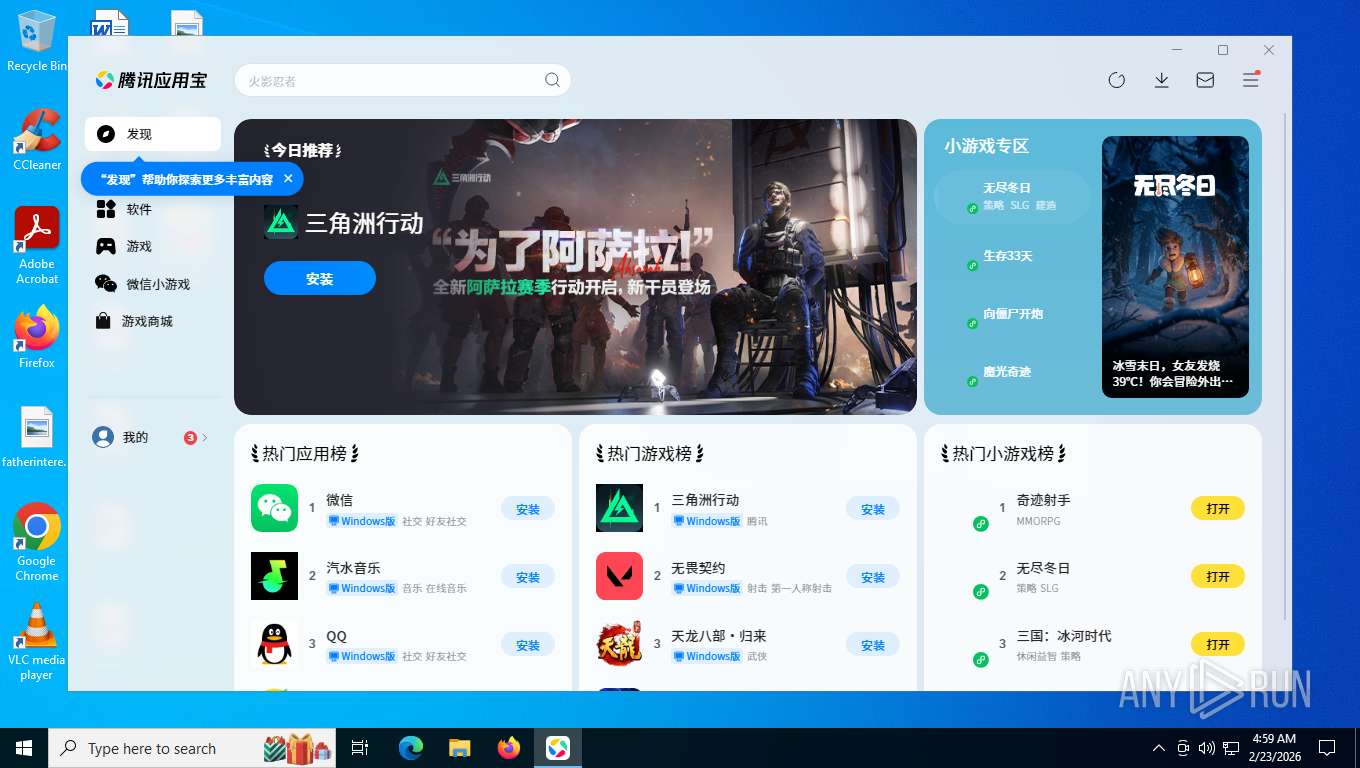Open CCleaner desktop shortcut
The image size is (1360, 768).
click(x=37, y=139)
